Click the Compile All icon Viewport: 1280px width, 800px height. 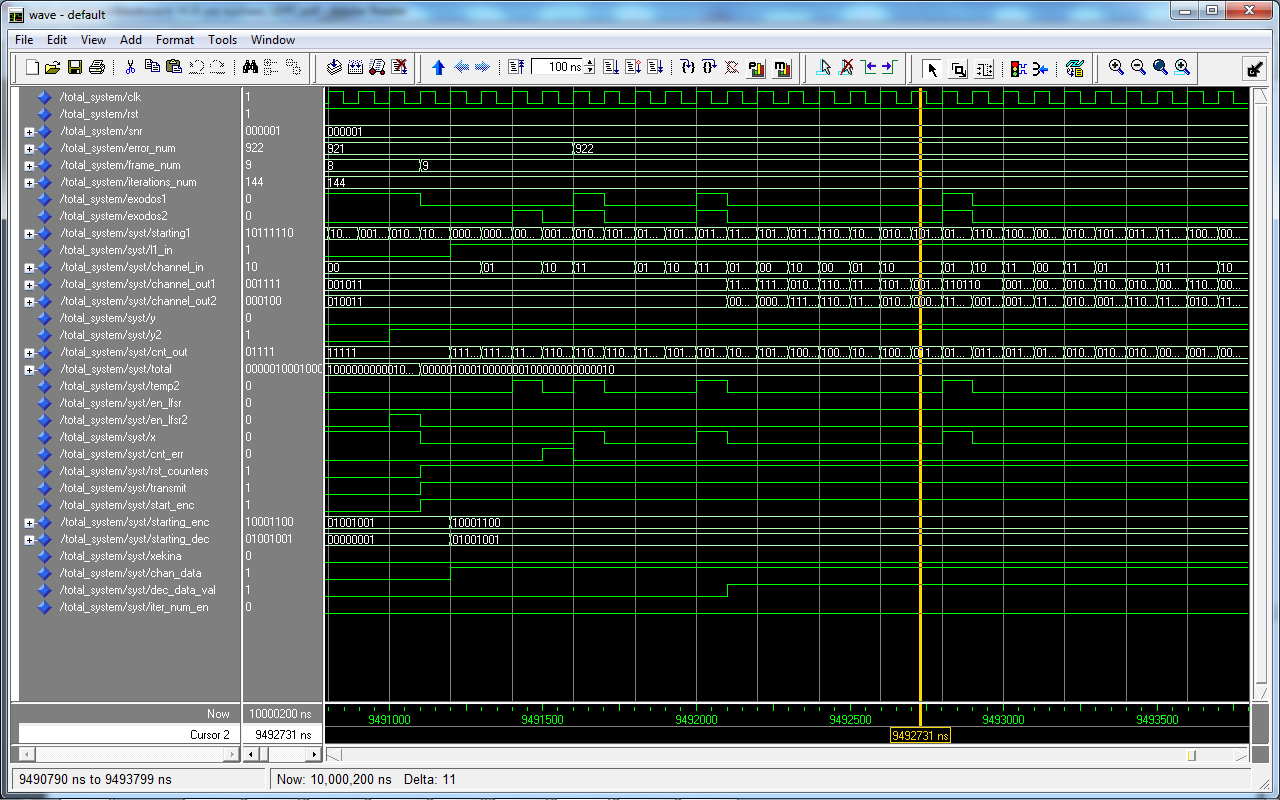357,68
